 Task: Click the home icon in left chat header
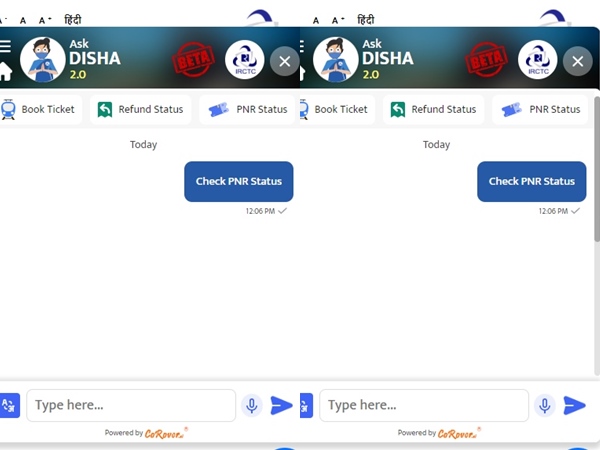point(6,71)
